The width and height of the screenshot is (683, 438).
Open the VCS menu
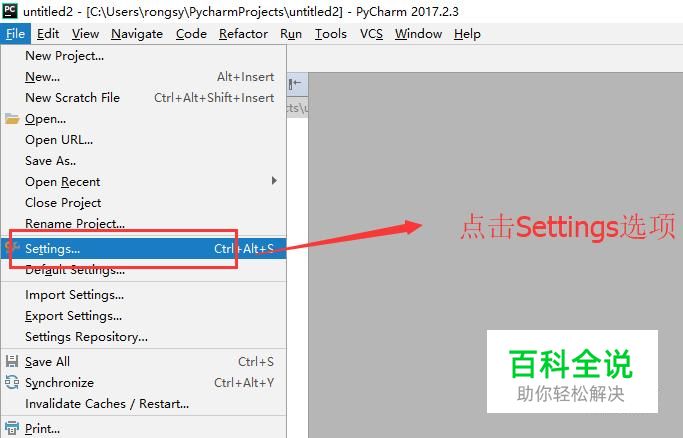(371, 34)
